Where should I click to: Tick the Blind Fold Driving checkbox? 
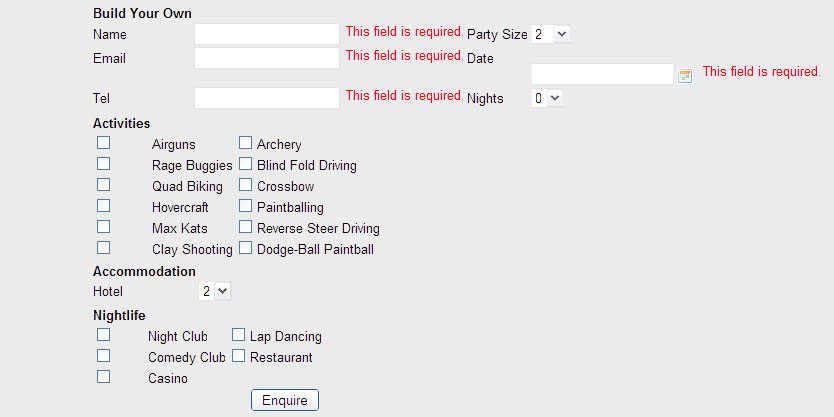coord(245,164)
